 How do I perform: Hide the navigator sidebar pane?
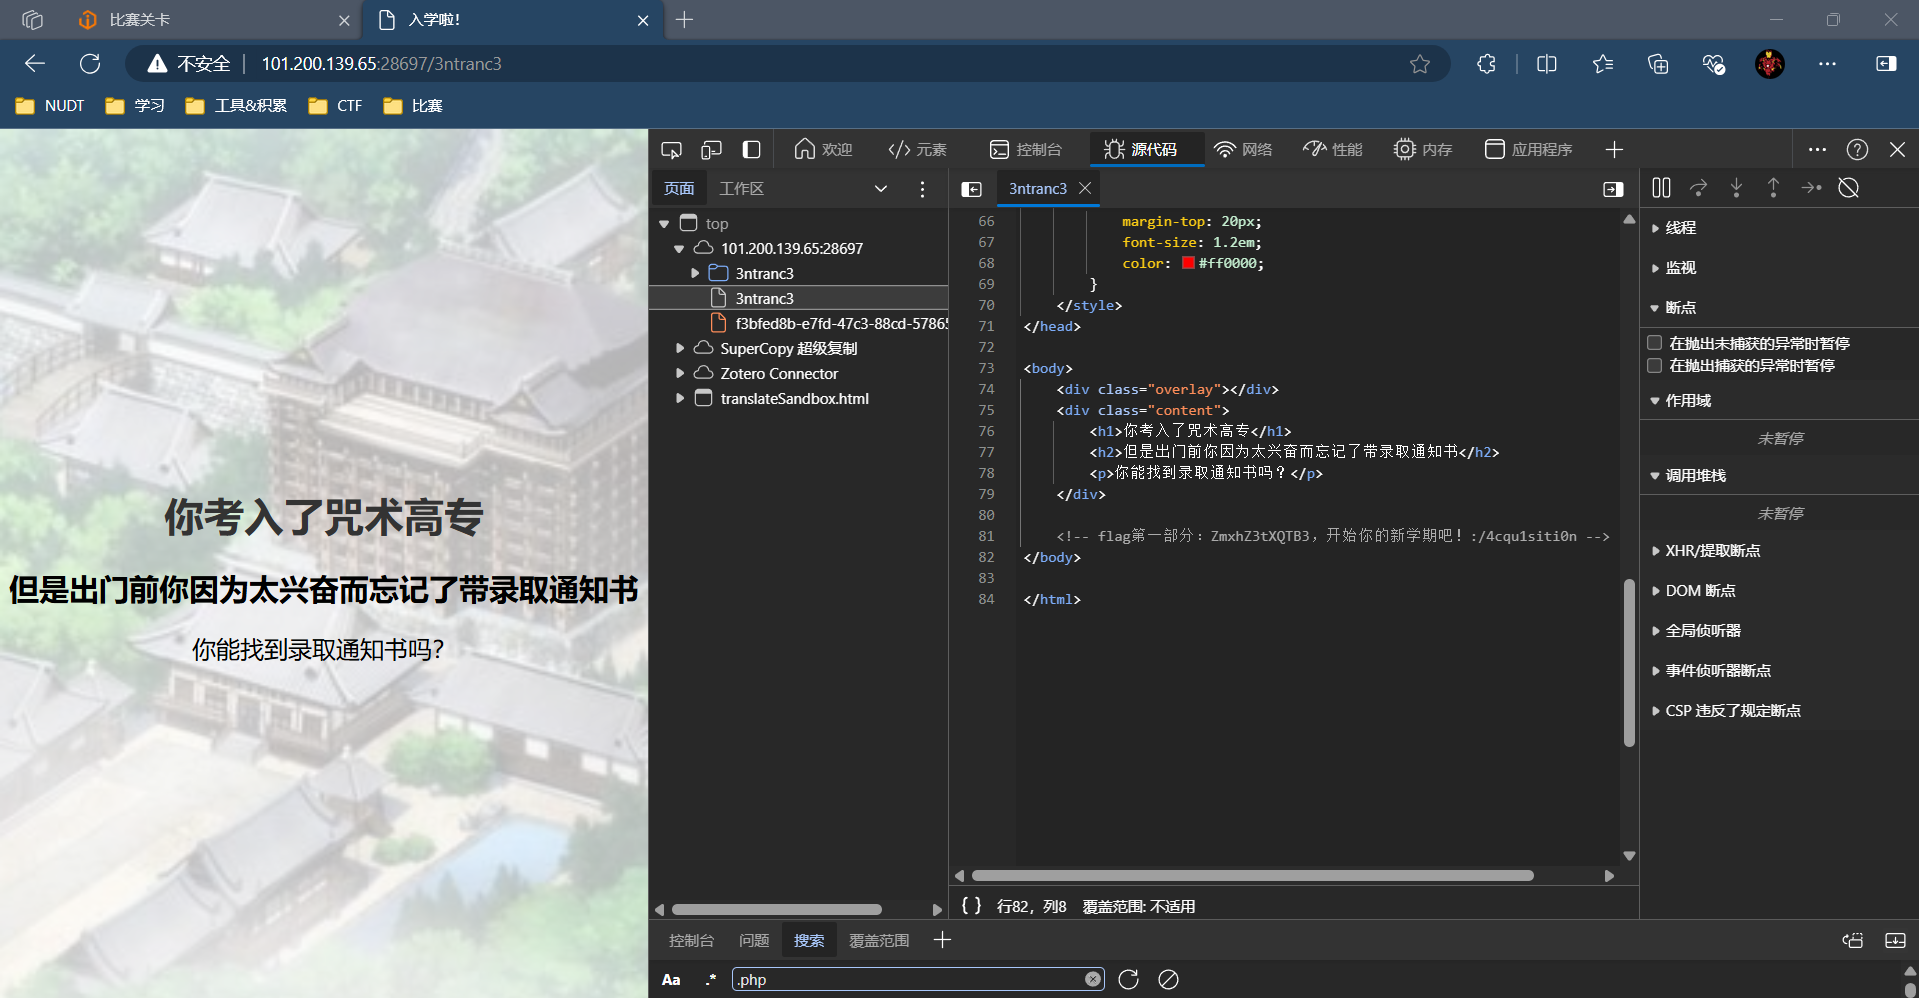pyautogui.click(x=971, y=189)
